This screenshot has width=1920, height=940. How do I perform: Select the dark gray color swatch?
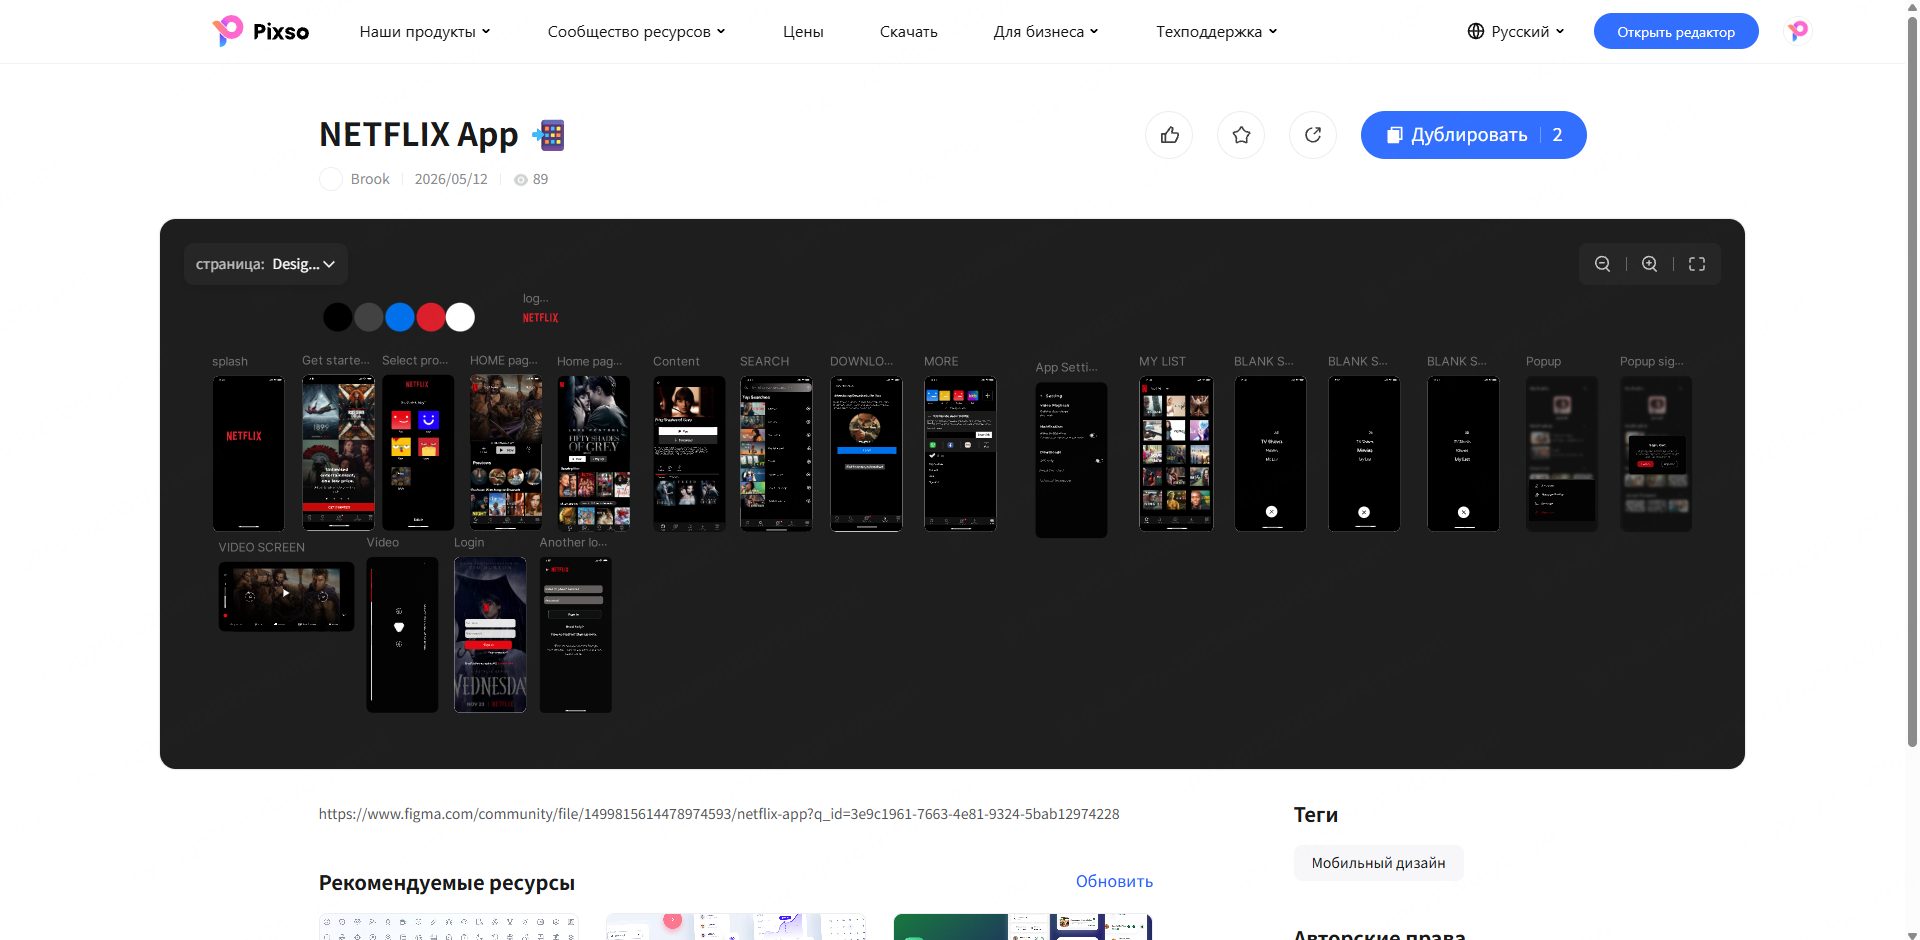coord(369,317)
